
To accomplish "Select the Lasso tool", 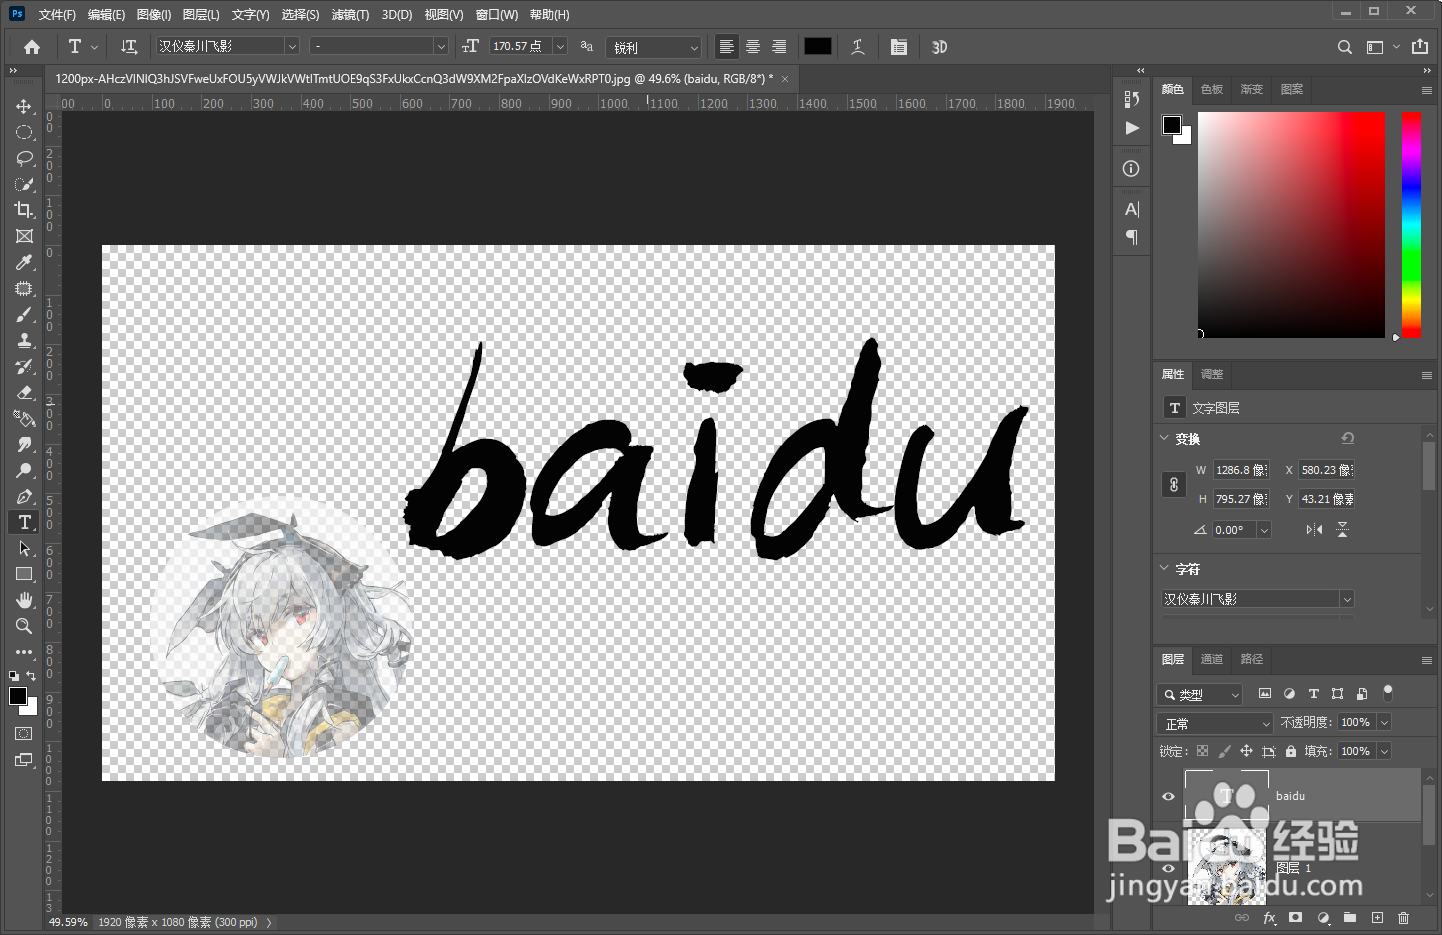I will pos(24,158).
